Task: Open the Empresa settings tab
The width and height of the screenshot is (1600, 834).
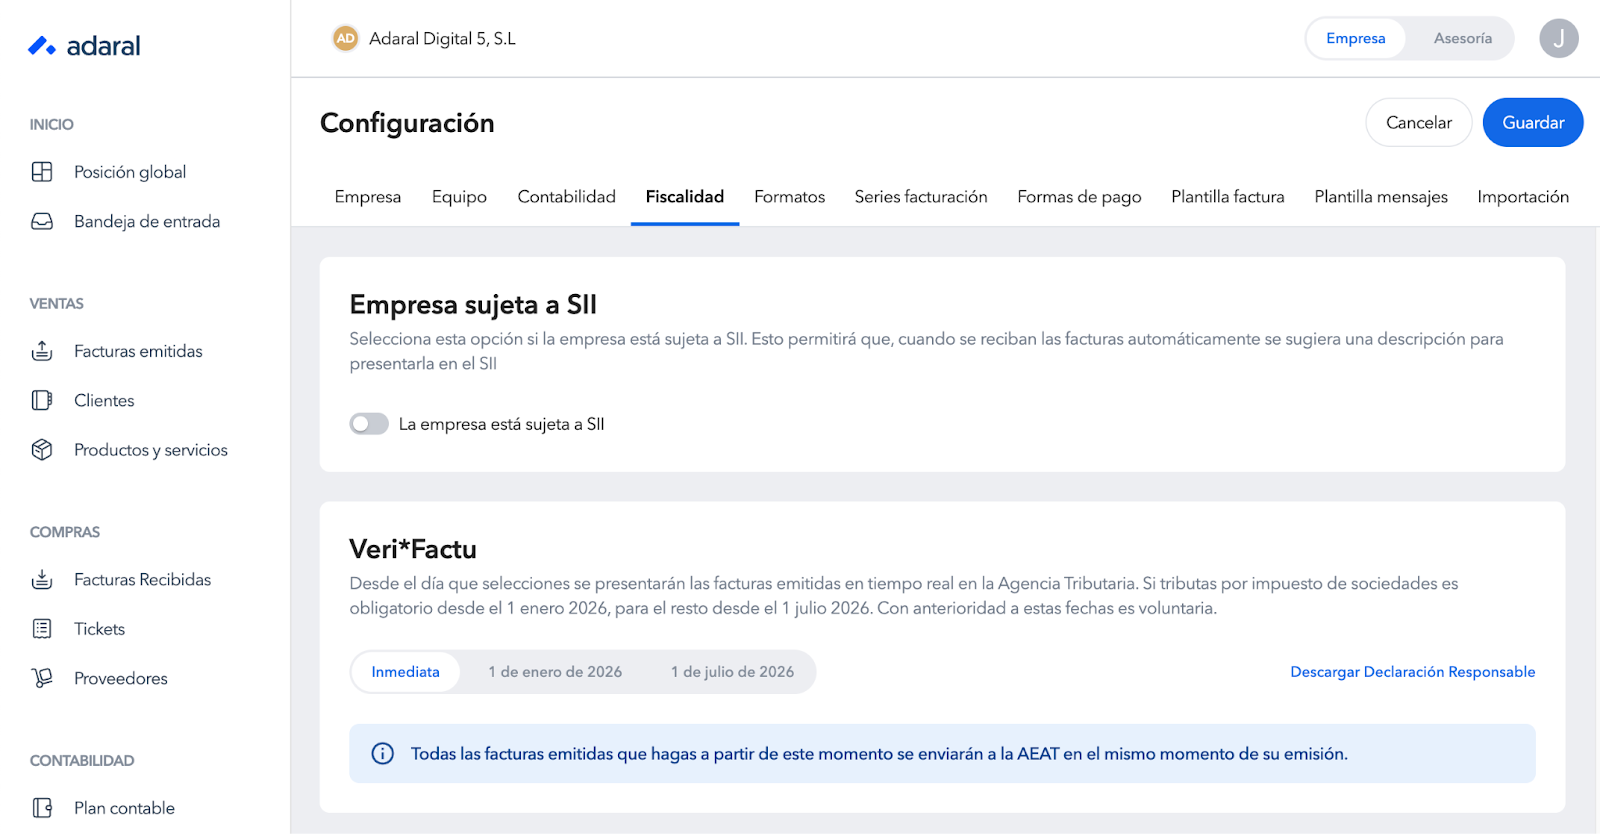Action: (x=368, y=197)
